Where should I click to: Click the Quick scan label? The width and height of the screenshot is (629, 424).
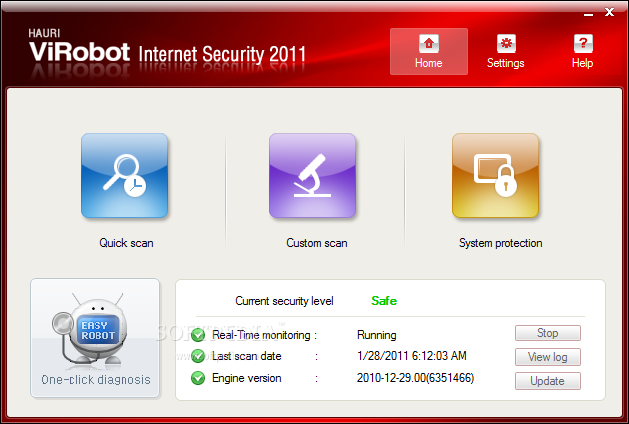coord(126,243)
